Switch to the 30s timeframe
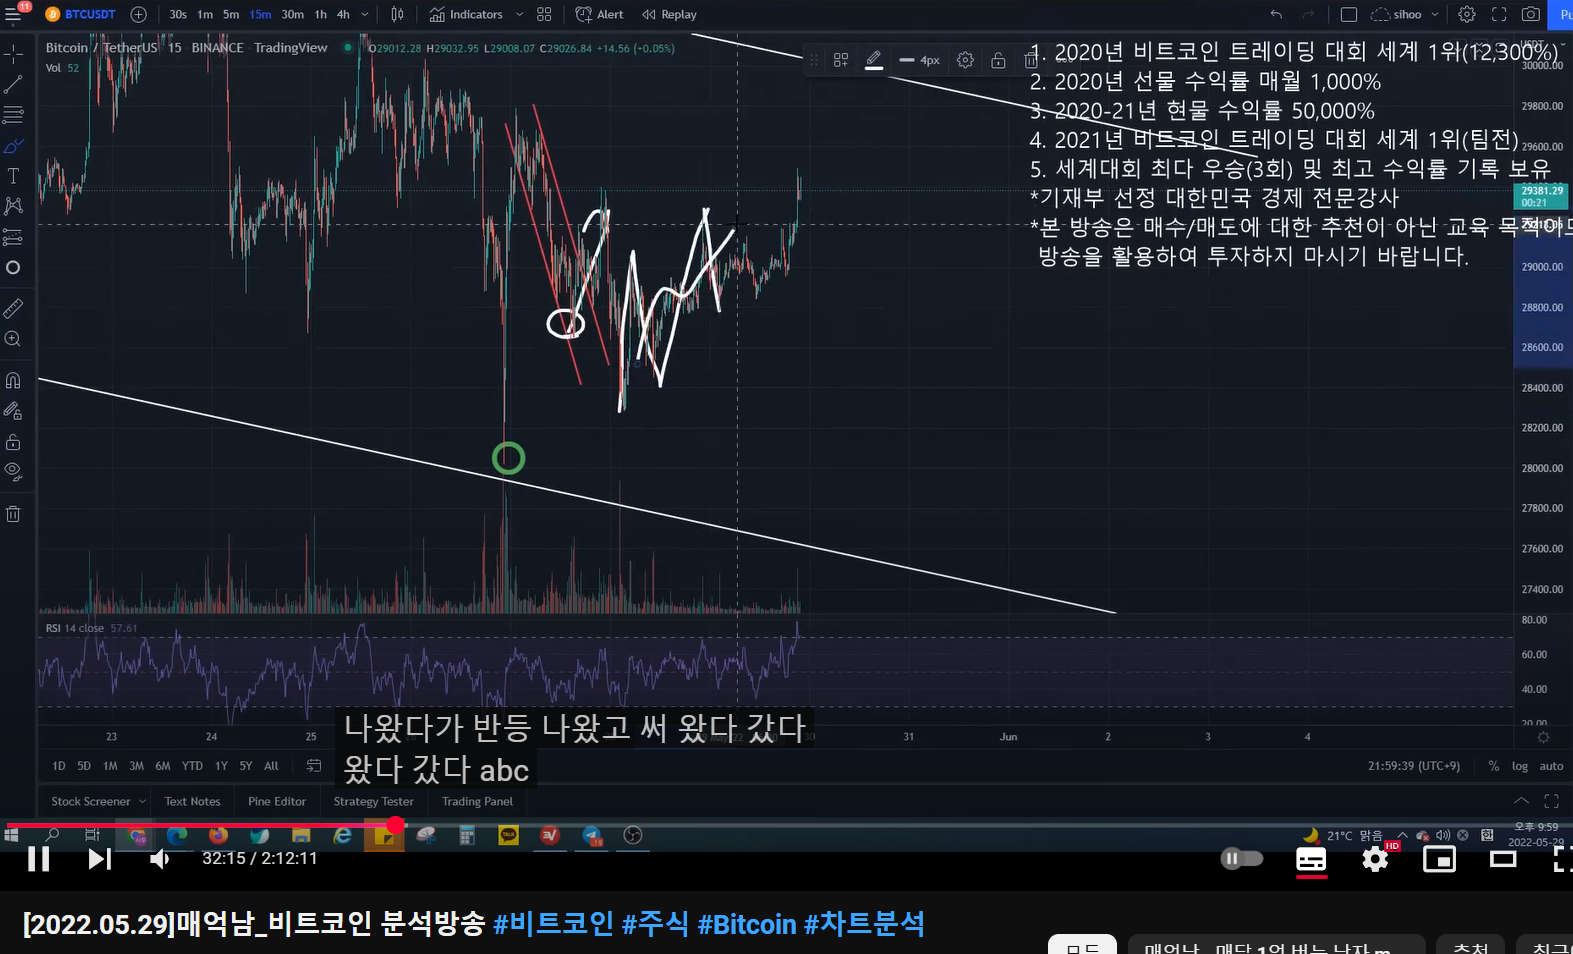This screenshot has width=1573, height=954. 178,14
